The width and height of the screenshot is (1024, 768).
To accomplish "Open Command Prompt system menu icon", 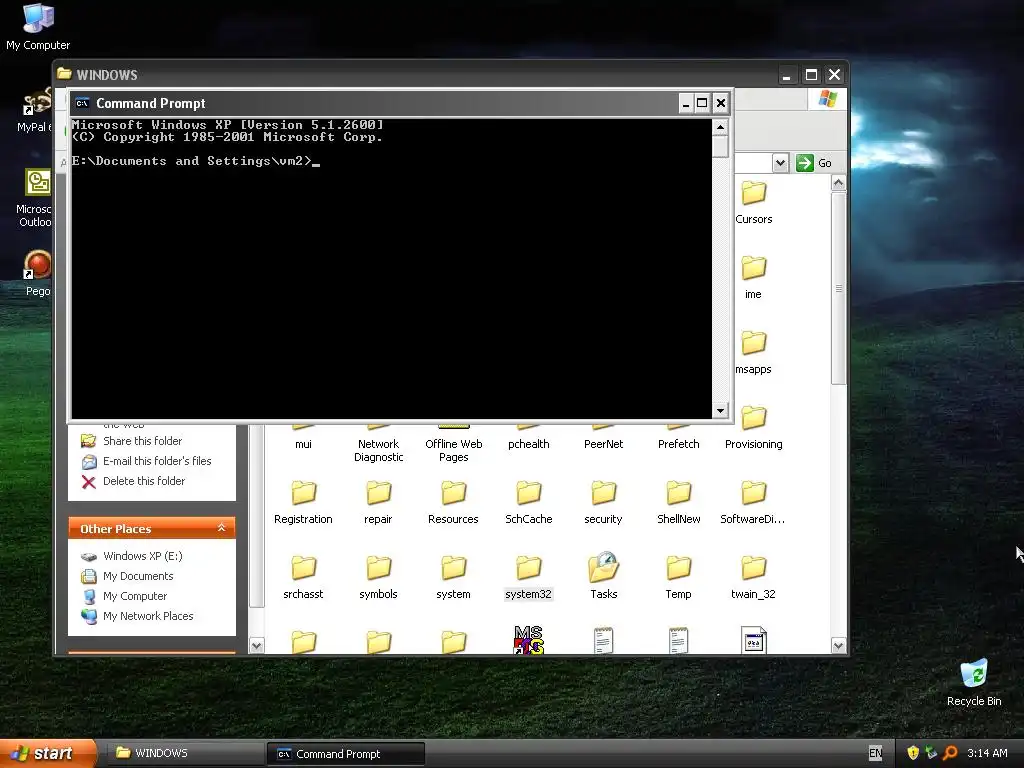I will pos(82,103).
